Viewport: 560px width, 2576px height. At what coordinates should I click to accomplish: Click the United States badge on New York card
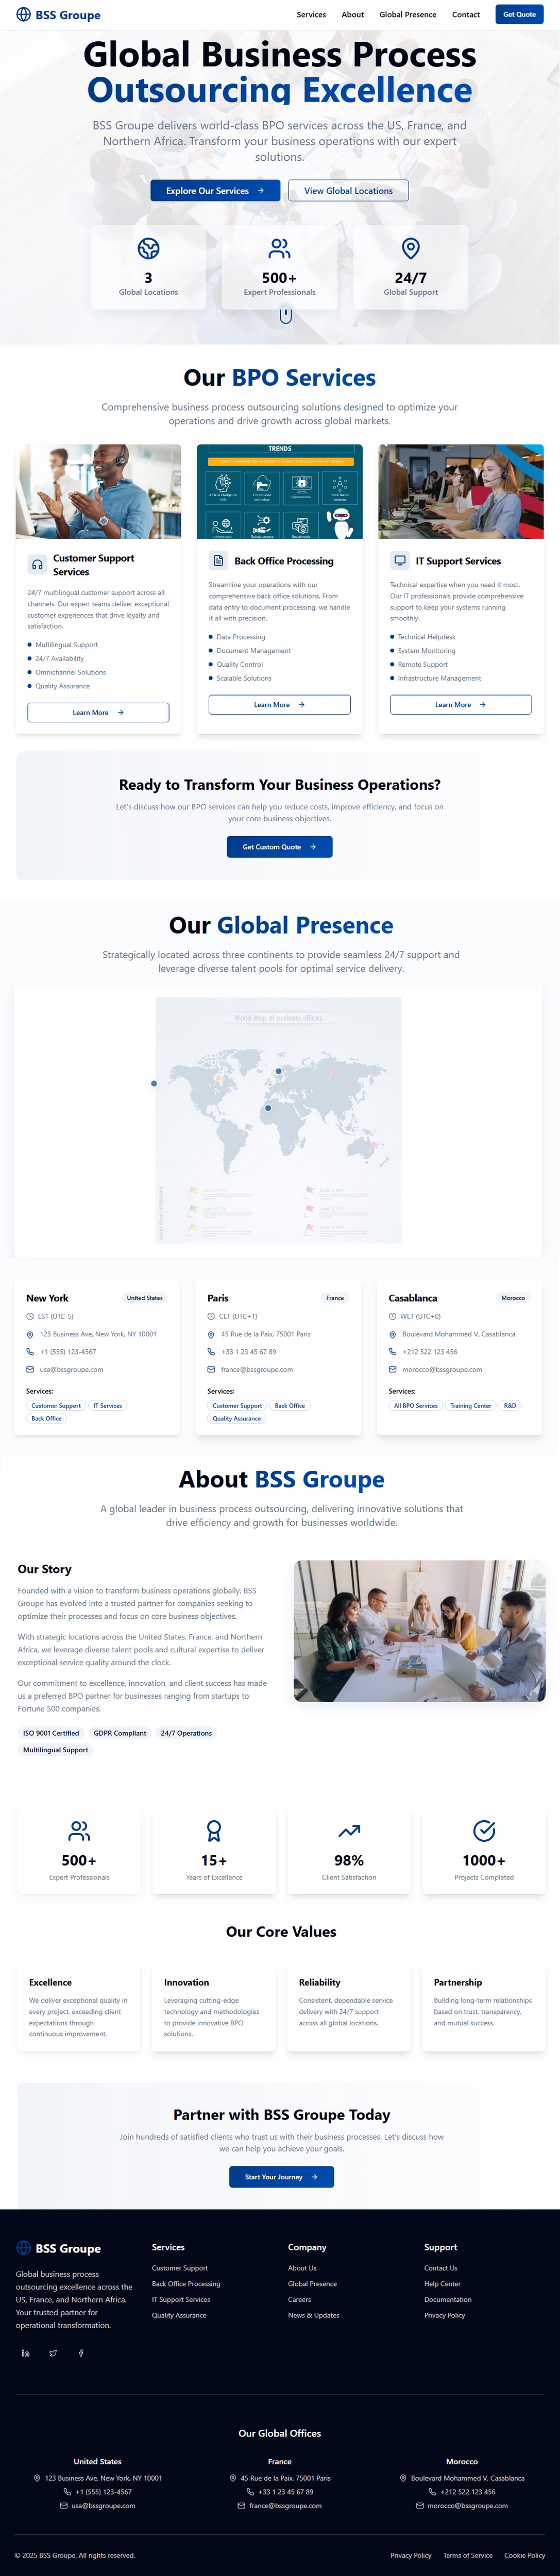(145, 1298)
